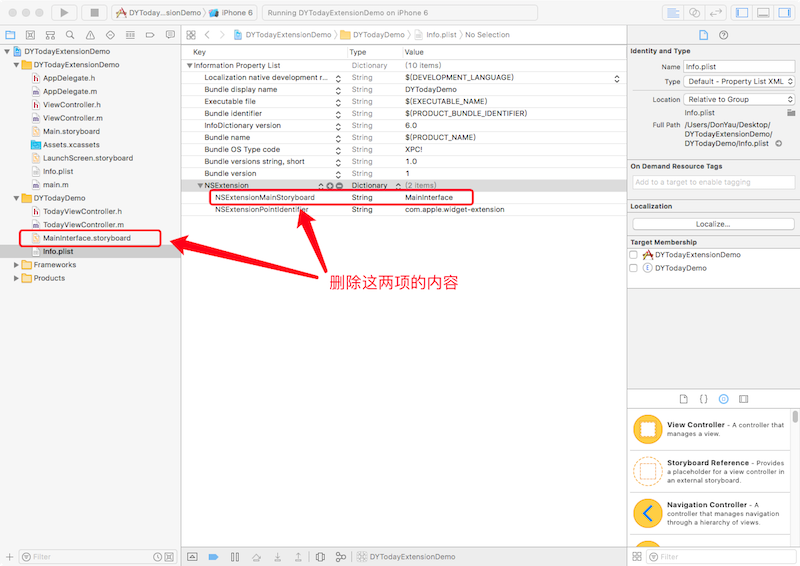Add a row next to NSExtension key
Image resolution: width=800 pixels, height=566 pixels.
pyautogui.click(x=330, y=186)
